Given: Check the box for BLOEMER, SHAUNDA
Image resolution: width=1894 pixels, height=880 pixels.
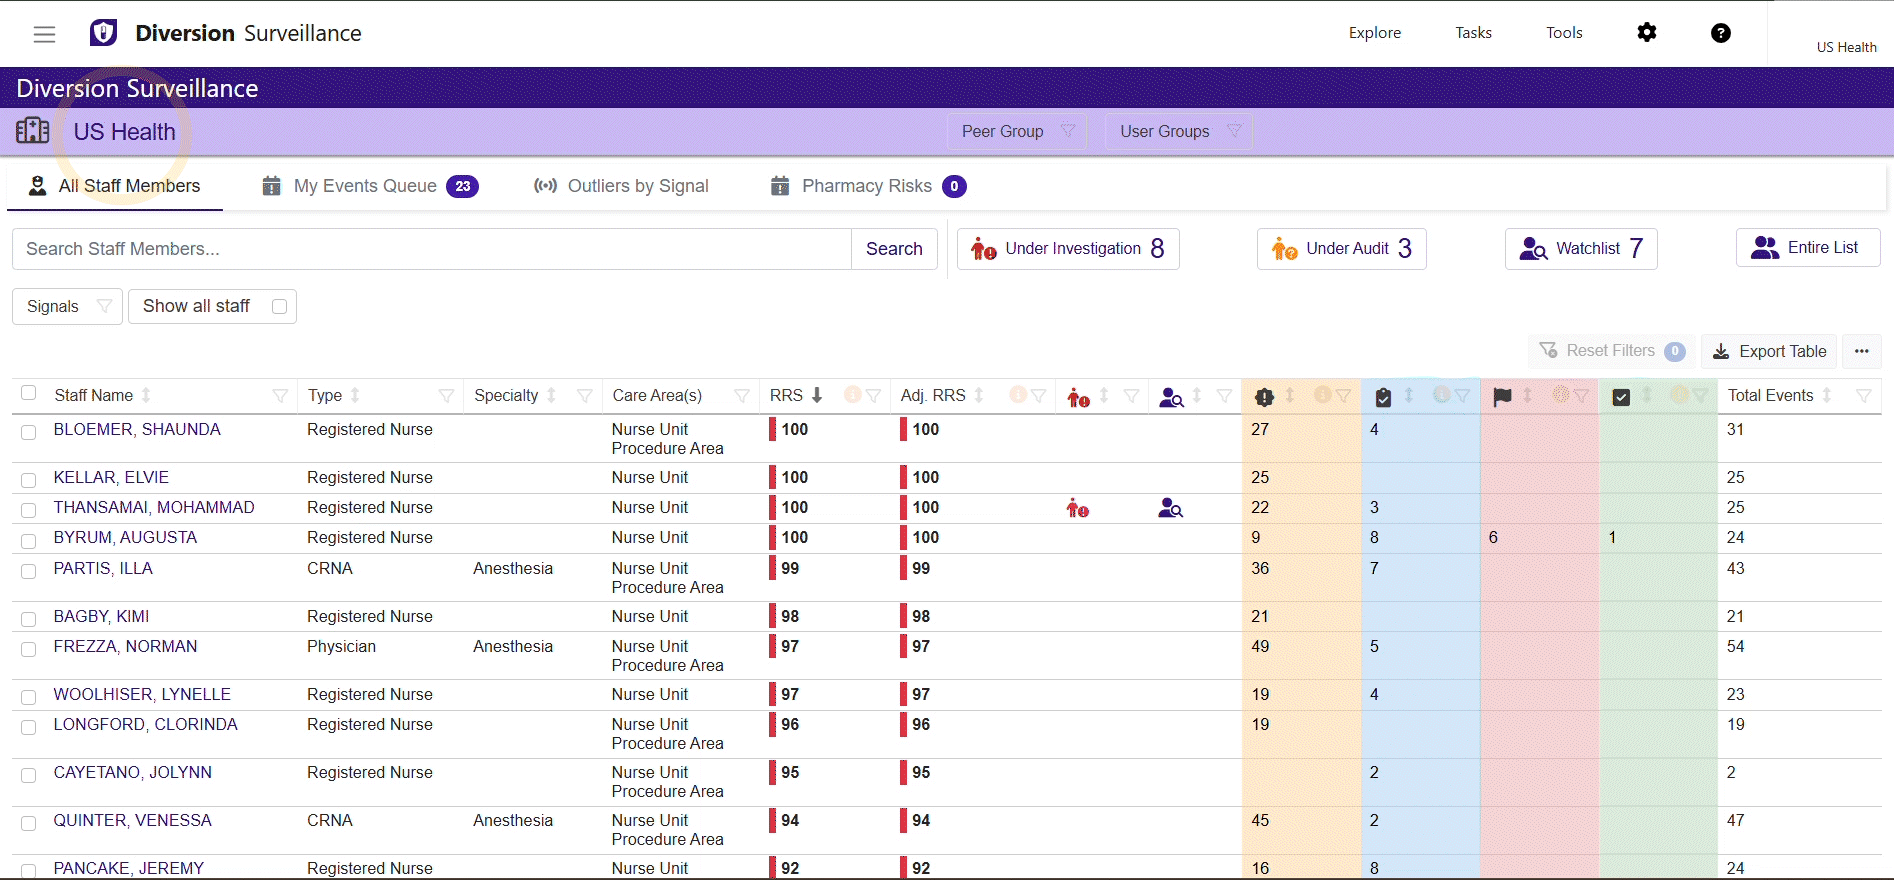Looking at the screenshot, I should tap(29, 432).
